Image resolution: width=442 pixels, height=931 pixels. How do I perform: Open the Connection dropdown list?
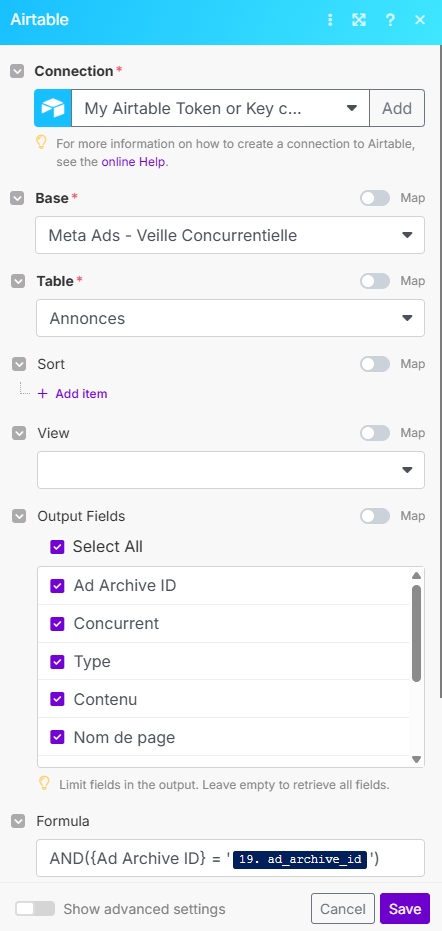pos(220,108)
